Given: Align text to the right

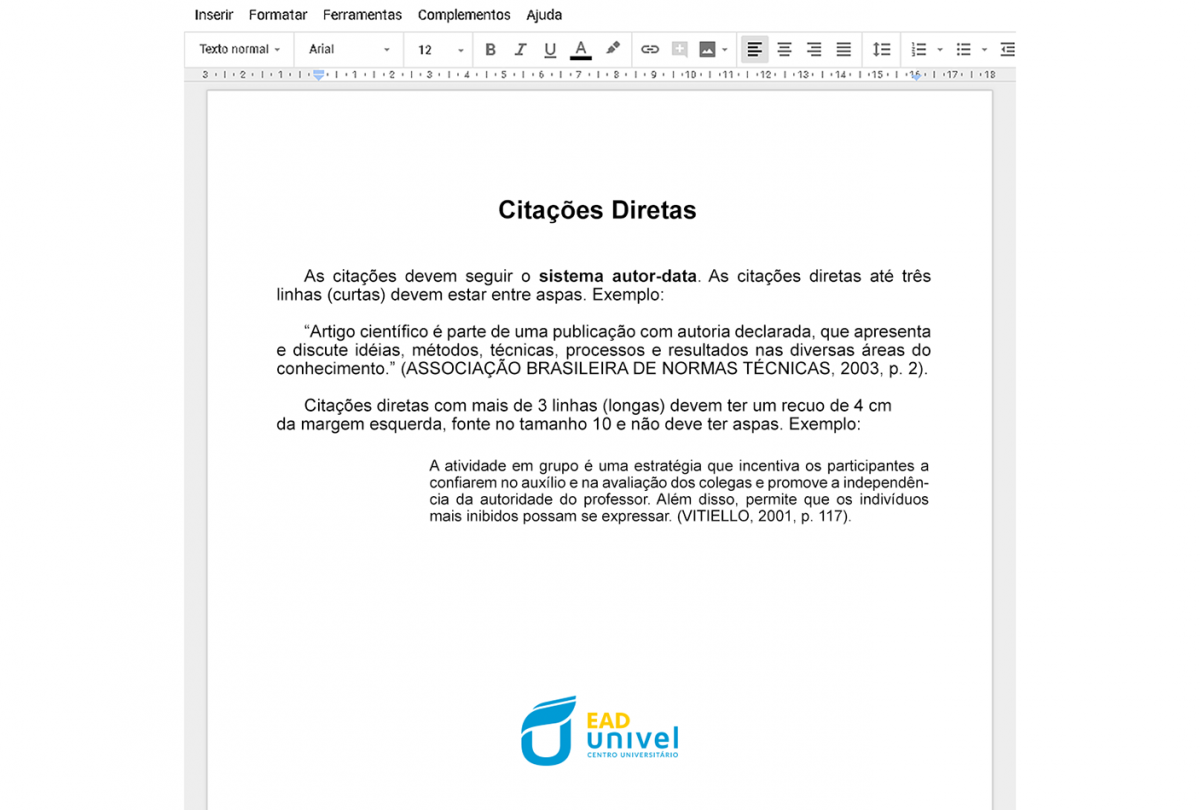Looking at the screenshot, I should click(814, 50).
